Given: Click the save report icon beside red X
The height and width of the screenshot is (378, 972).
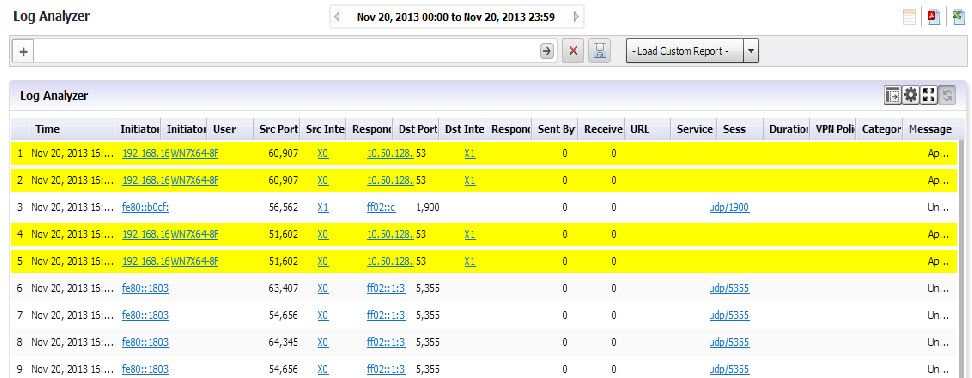Looking at the screenshot, I should coord(599,51).
